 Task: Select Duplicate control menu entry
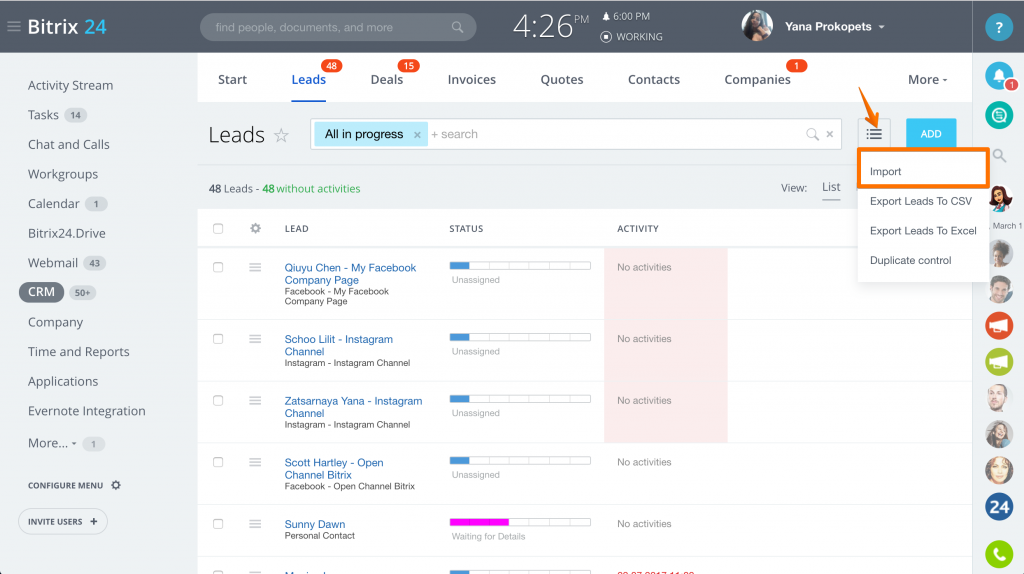910,260
